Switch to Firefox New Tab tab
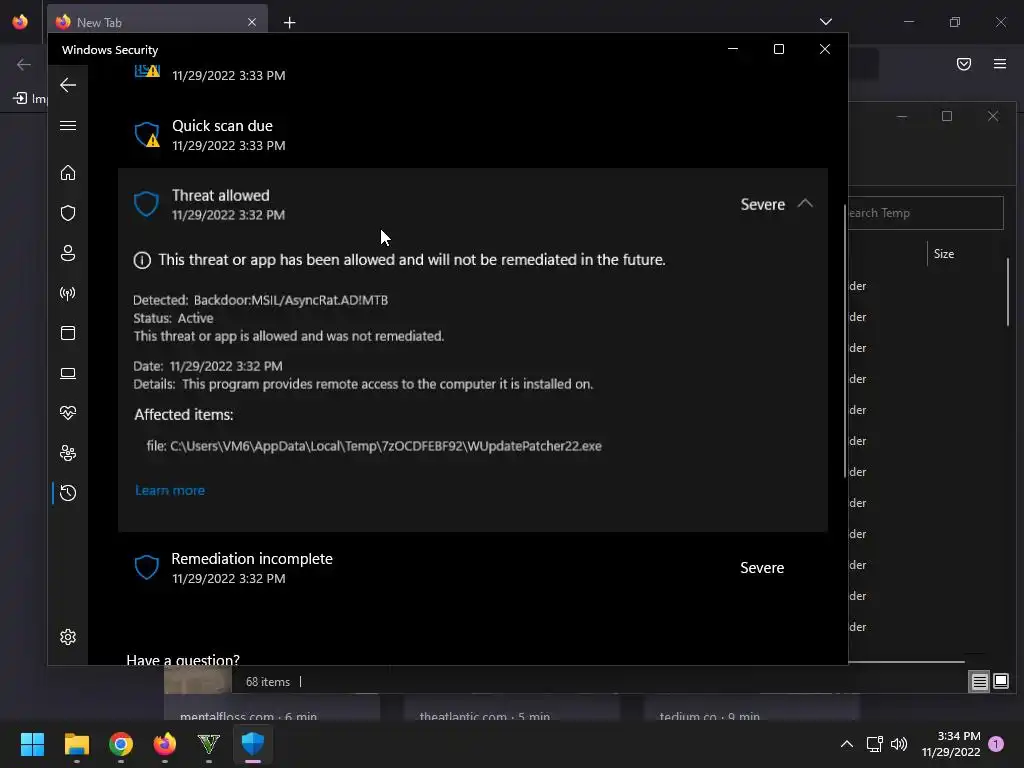The image size is (1024, 768). click(157, 22)
